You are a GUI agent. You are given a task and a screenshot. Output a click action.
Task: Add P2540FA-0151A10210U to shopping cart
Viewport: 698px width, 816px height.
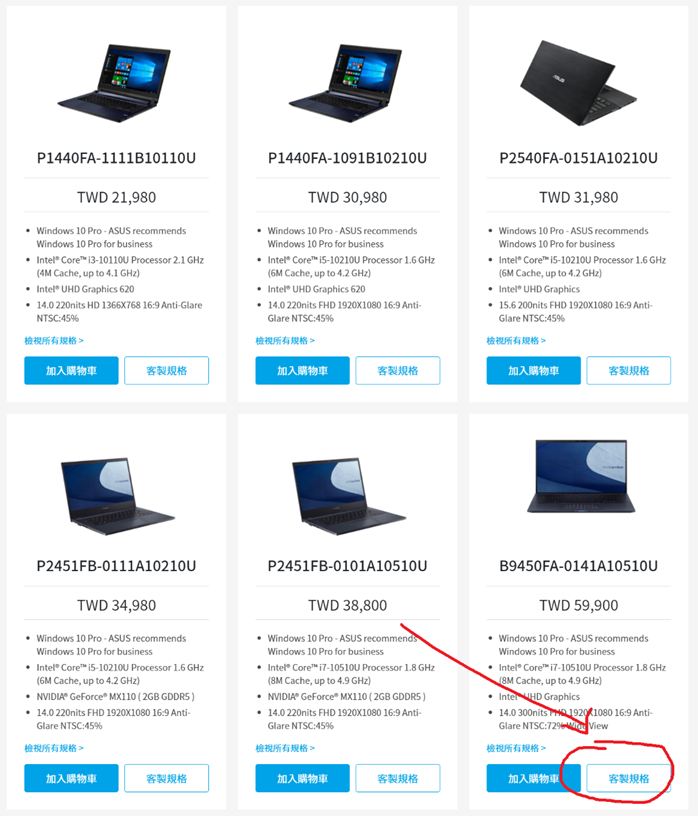[x=534, y=371]
